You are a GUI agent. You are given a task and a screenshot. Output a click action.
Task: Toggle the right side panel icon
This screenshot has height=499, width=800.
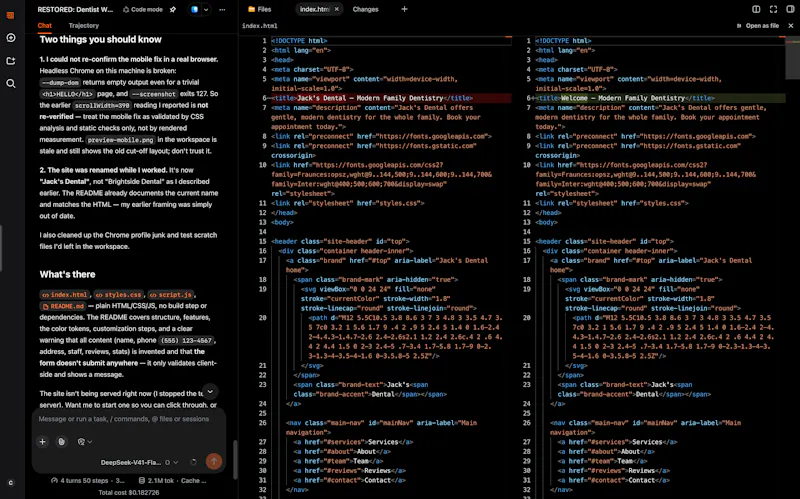click(x=790, y=9)
